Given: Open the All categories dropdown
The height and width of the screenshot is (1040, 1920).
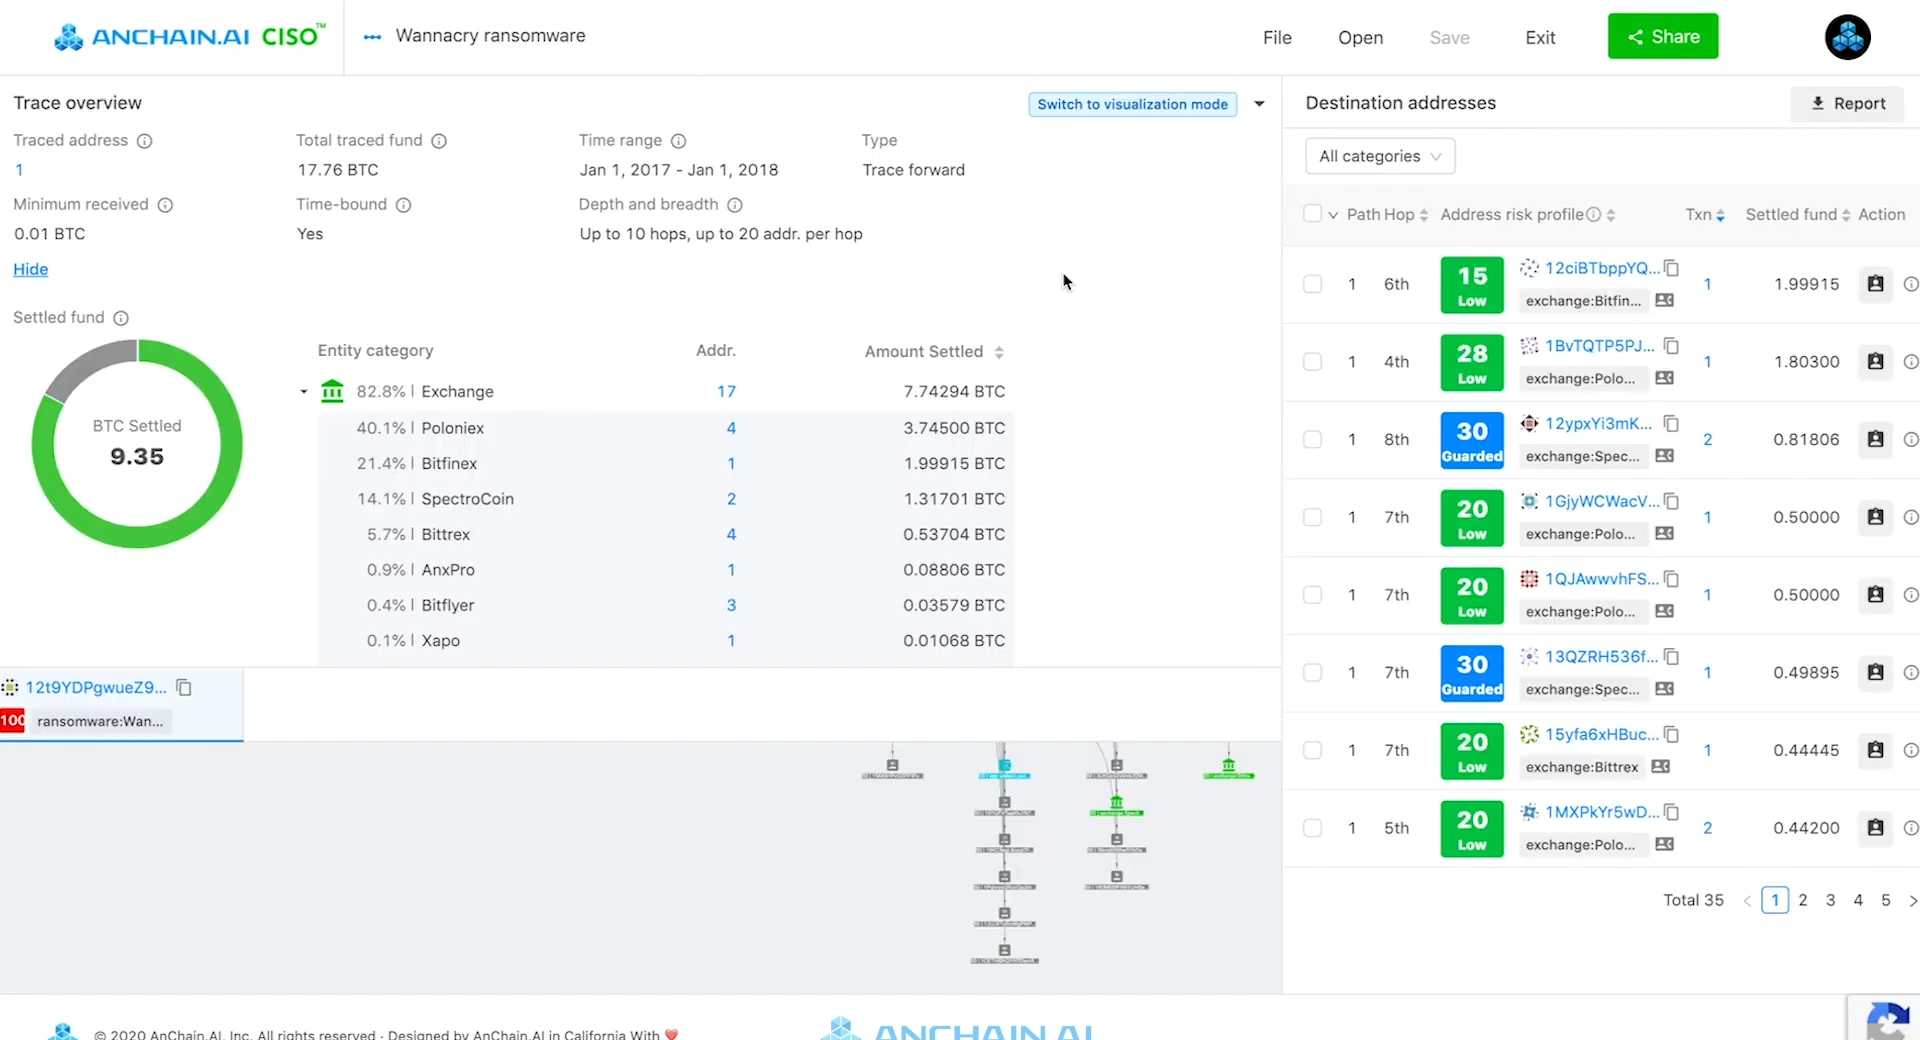Looking at the screenshot, I should coord(1380,156).
